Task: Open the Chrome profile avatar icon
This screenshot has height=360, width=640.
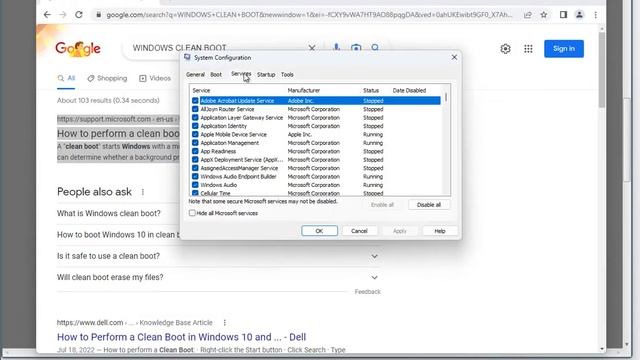Action: tap(579, 15)
